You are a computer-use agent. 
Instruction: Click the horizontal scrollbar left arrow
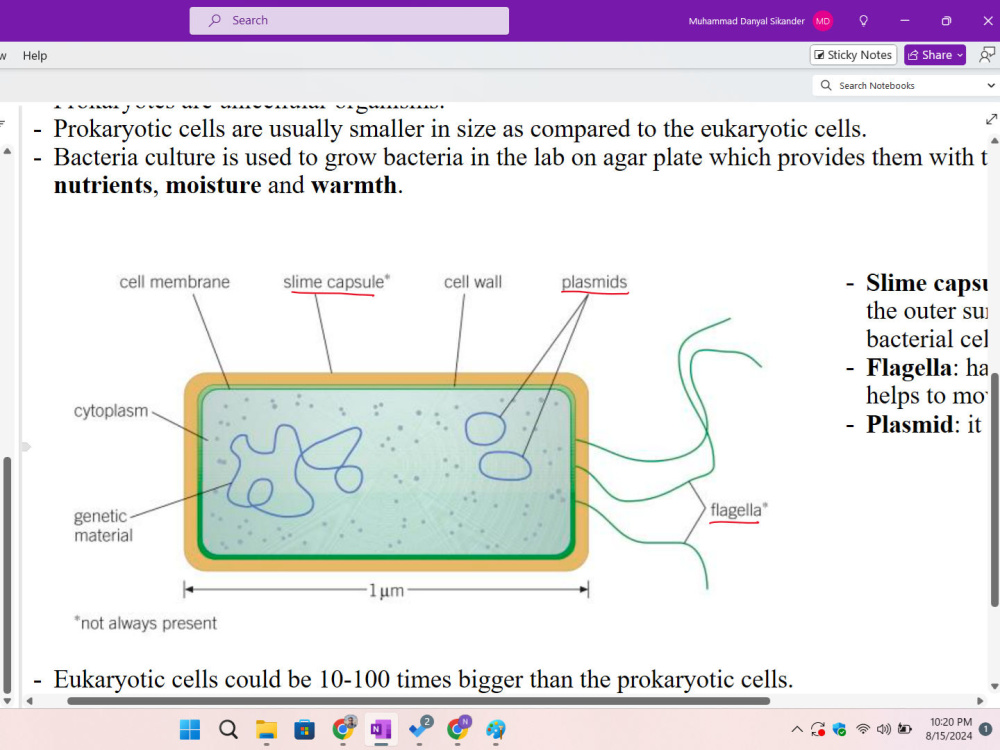[29, 701]
